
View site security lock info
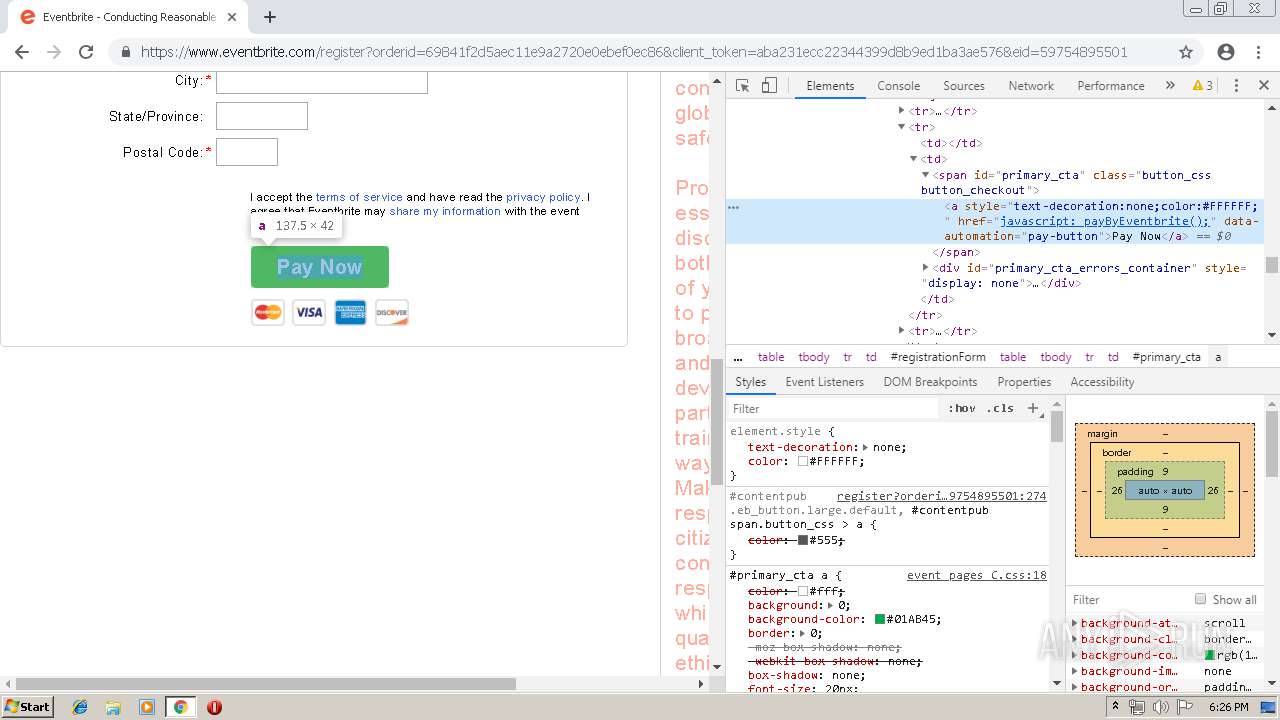(x=125, y=52)
